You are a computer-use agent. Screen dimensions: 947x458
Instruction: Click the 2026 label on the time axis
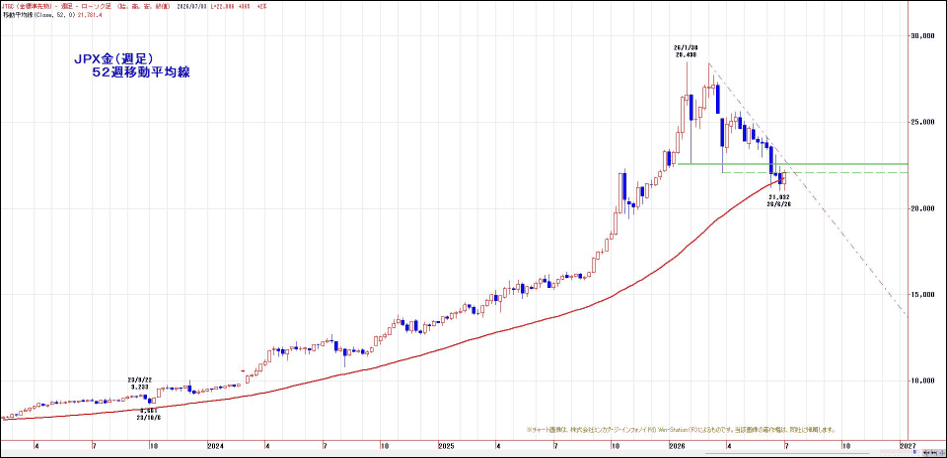pos(678,445)
